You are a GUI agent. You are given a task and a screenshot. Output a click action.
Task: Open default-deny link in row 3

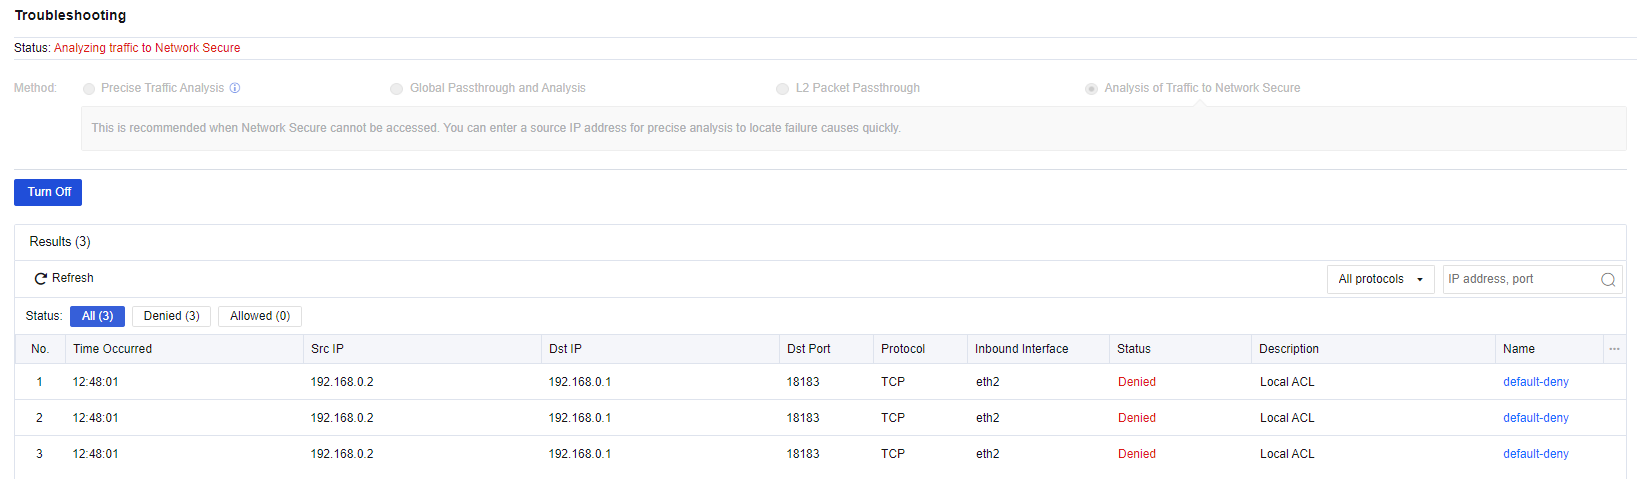[x=1535, y=454]
